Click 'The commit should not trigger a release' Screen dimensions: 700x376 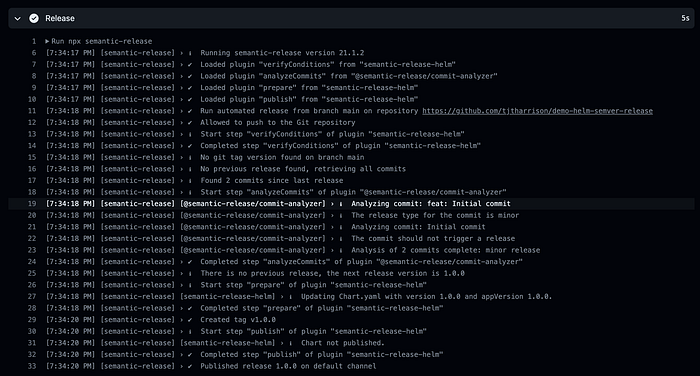[x=433, y=238]
